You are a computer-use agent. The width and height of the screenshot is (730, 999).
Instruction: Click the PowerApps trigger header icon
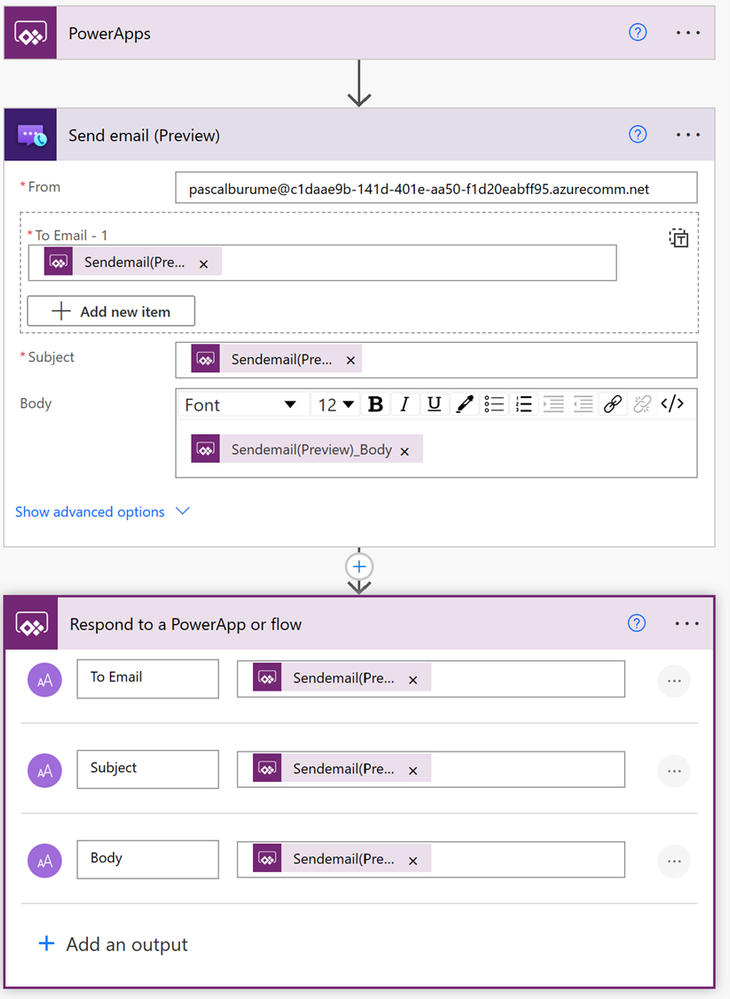pyautogui.click(x=31, y=33)
